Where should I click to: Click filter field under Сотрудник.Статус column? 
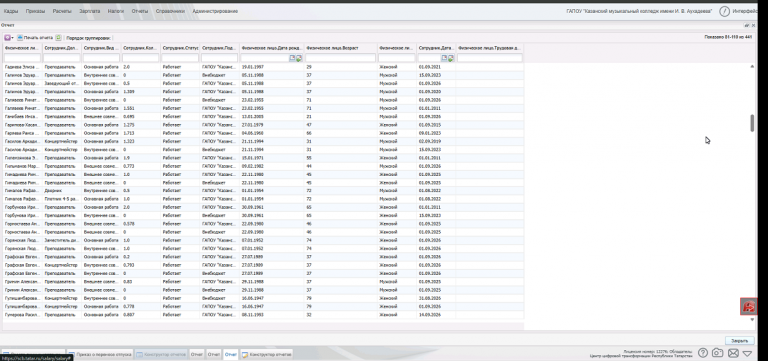click(x=180, y=58)
